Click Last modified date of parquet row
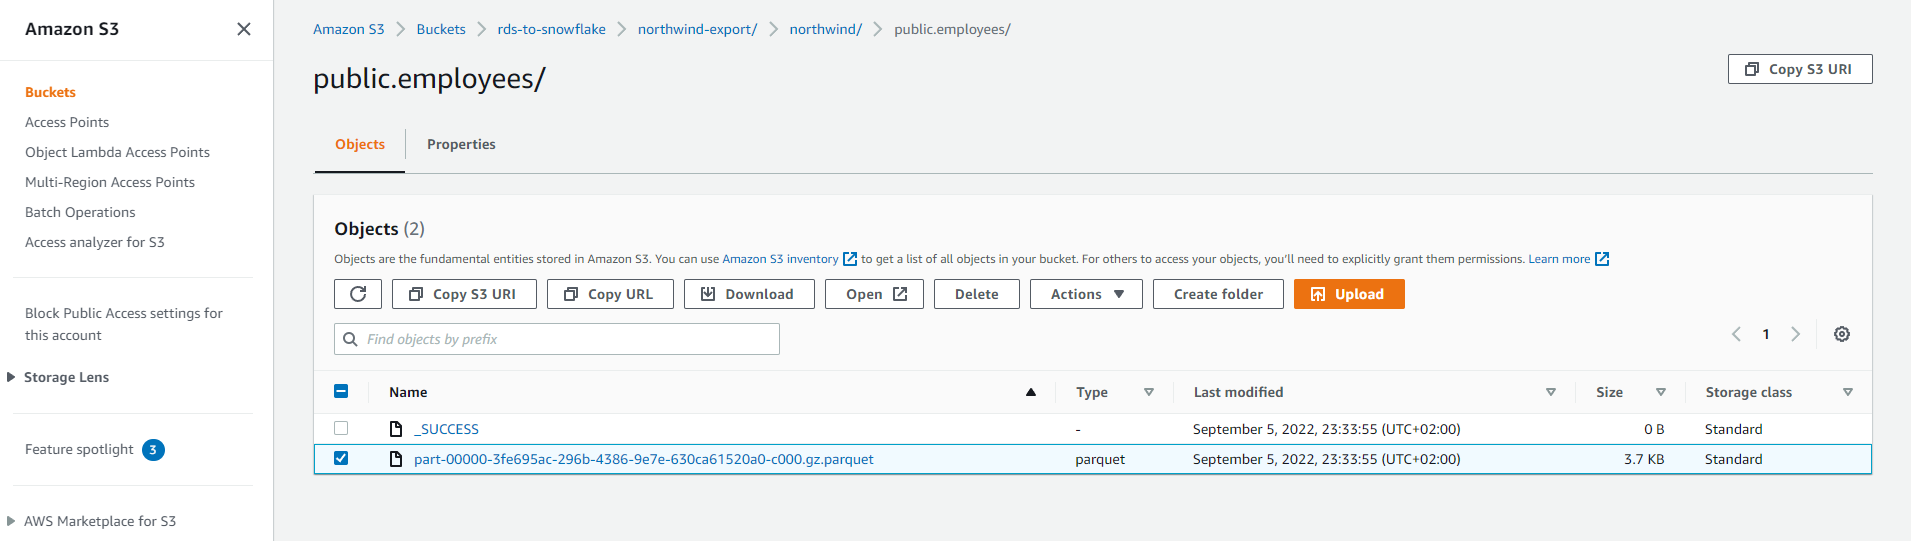This screenshot has height=541, width=1911. (1327, 459)
